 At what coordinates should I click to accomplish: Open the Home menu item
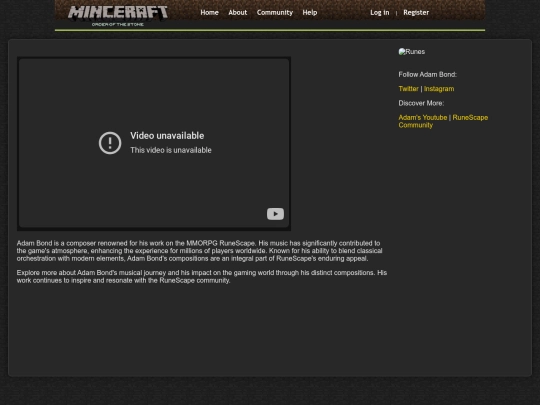click(209, 12)
